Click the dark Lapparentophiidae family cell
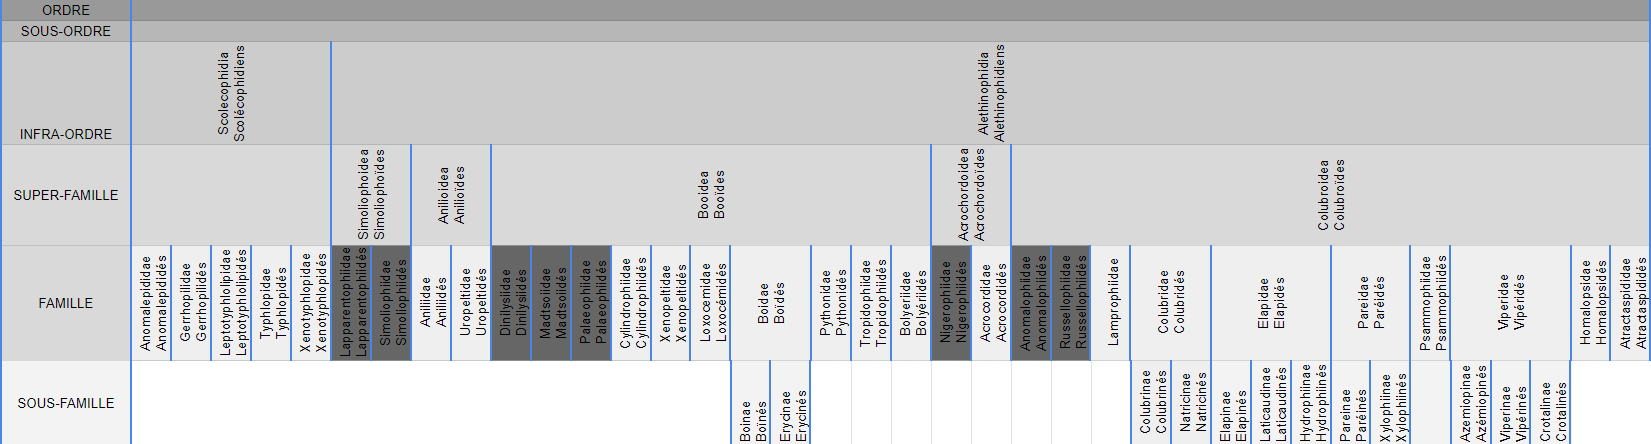The image size is (1651, 444). coord(351,303)
